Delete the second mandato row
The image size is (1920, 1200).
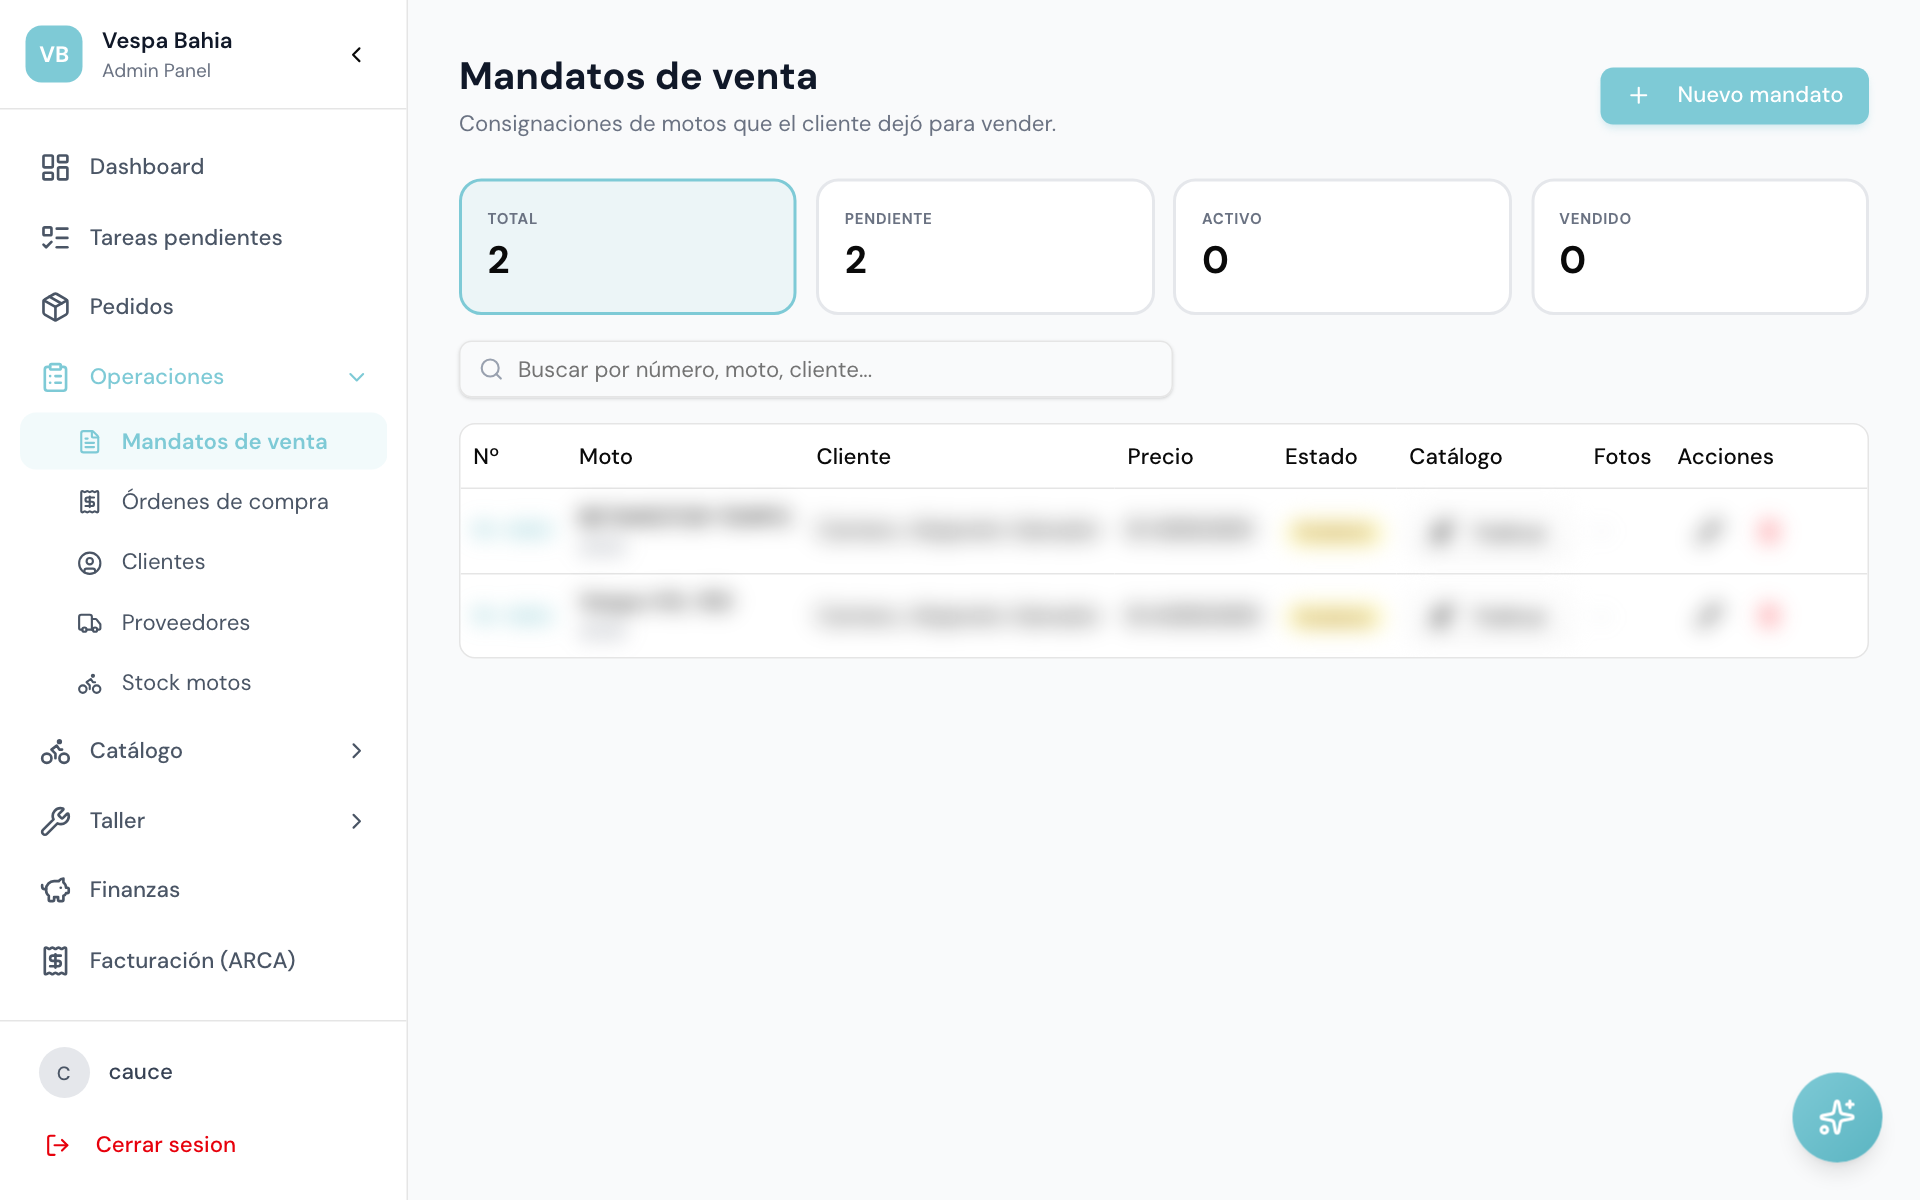(1769, 615)
